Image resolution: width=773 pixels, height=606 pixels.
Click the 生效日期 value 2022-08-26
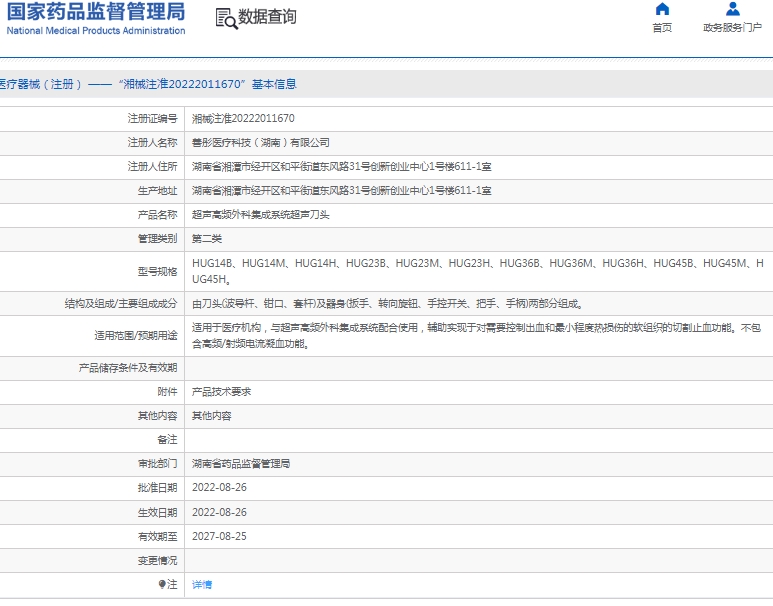click(219, 512)
